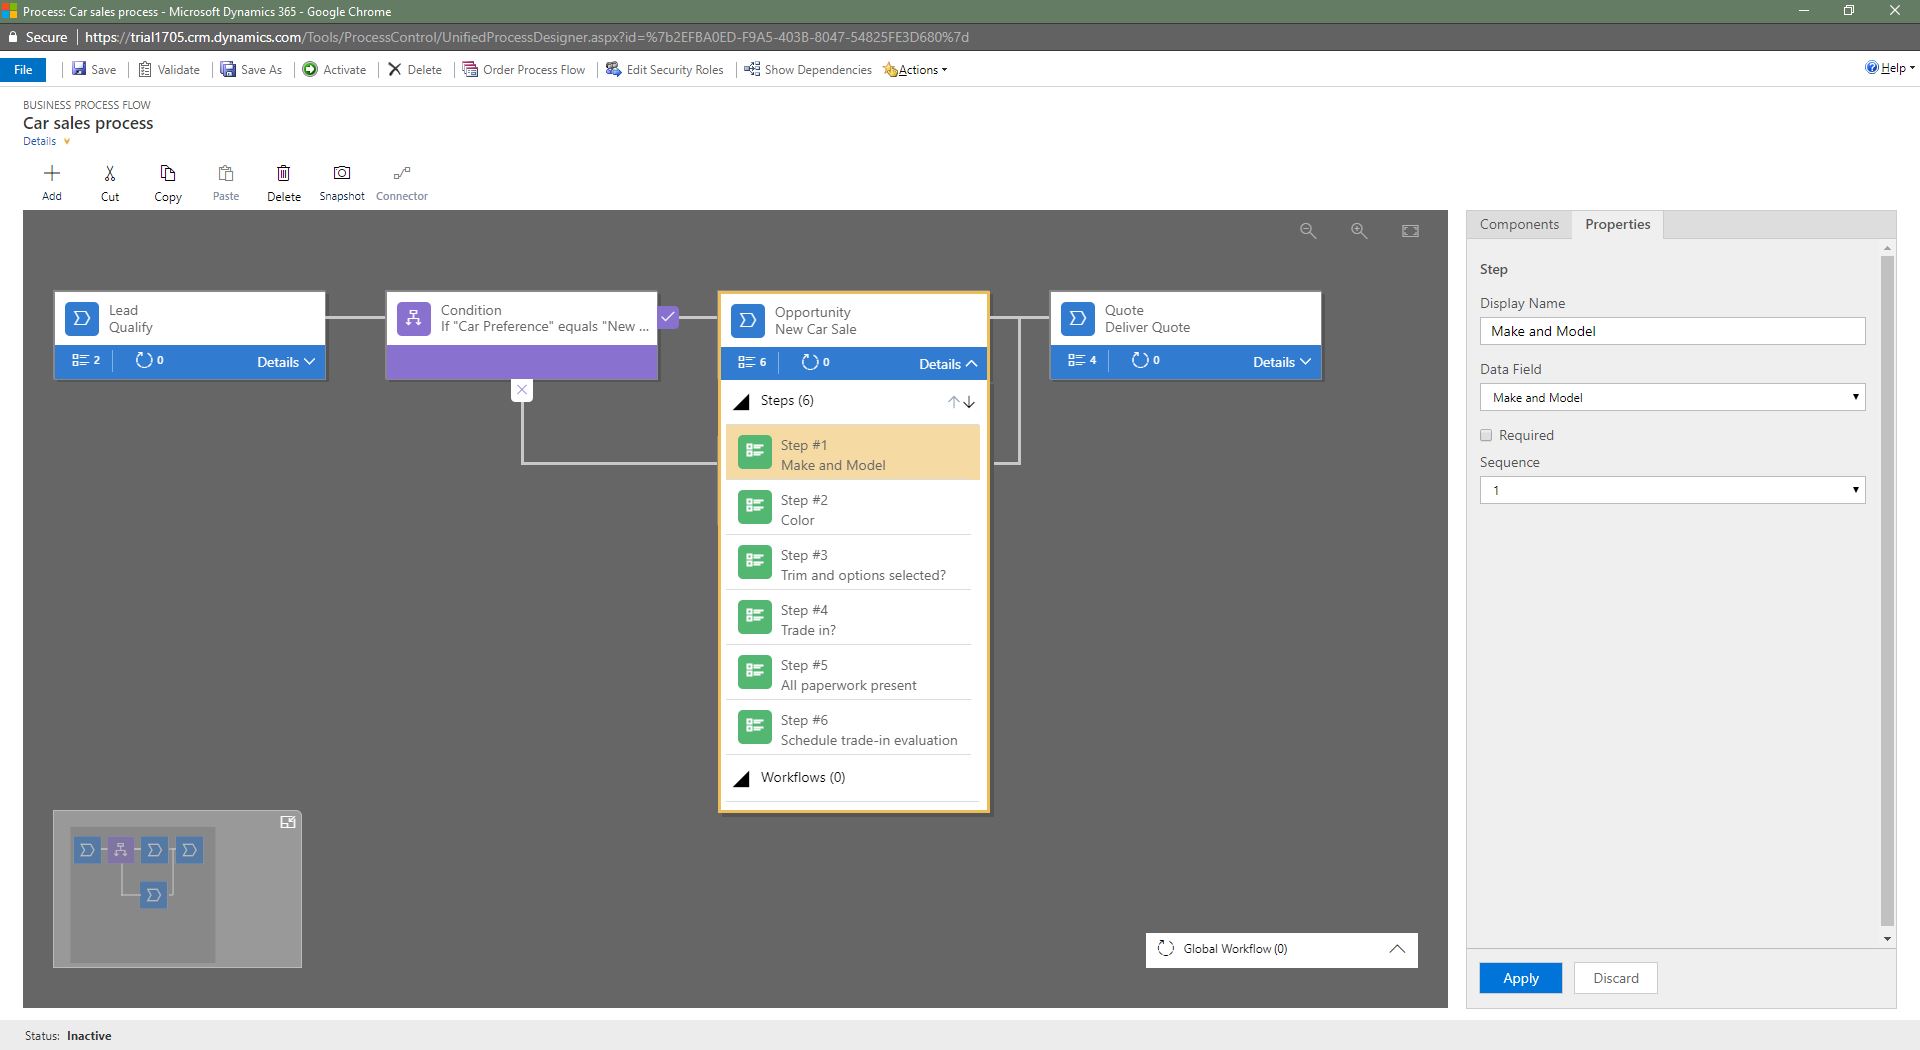Collapse the Workflows (0) section

click(x=741, y=779)
